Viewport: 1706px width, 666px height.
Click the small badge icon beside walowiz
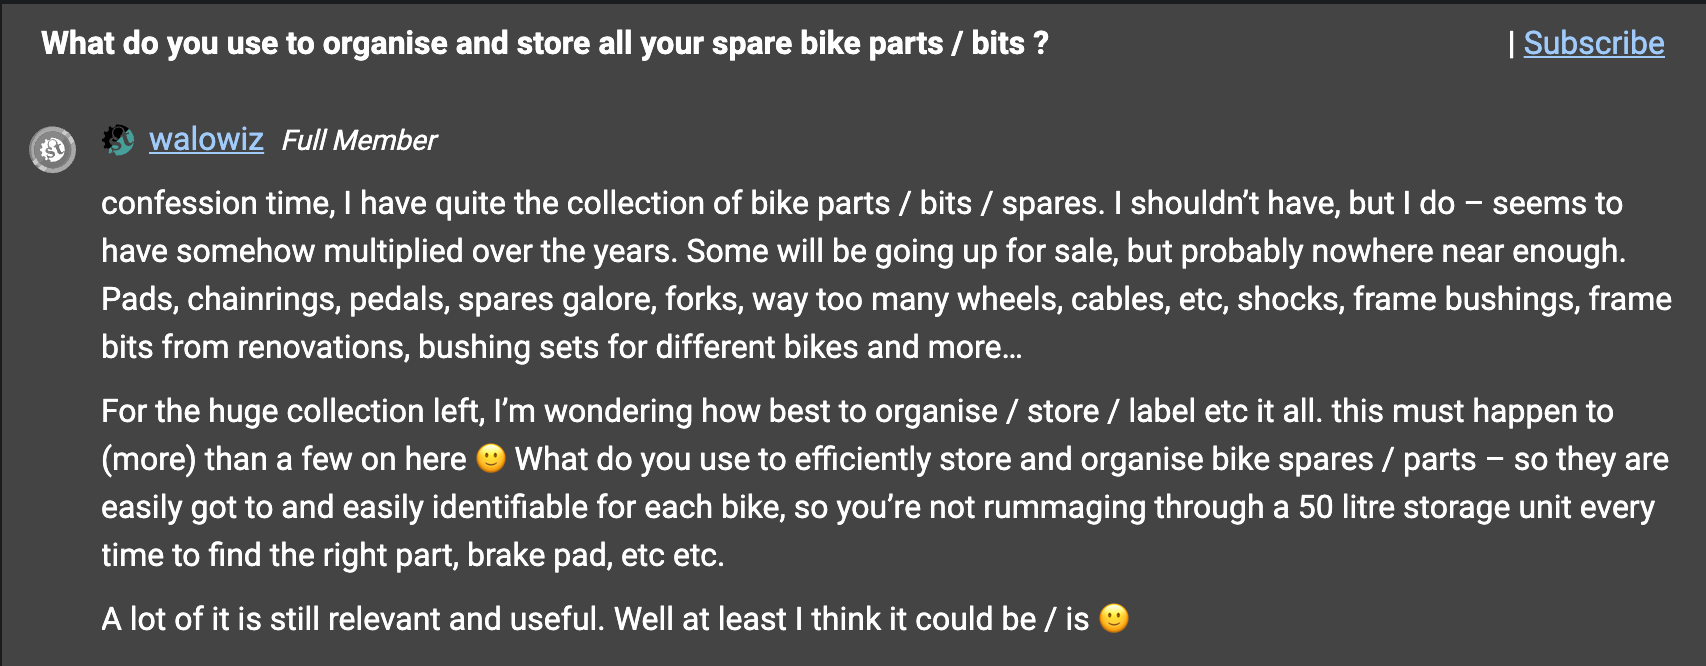click(x=118, y=140)
